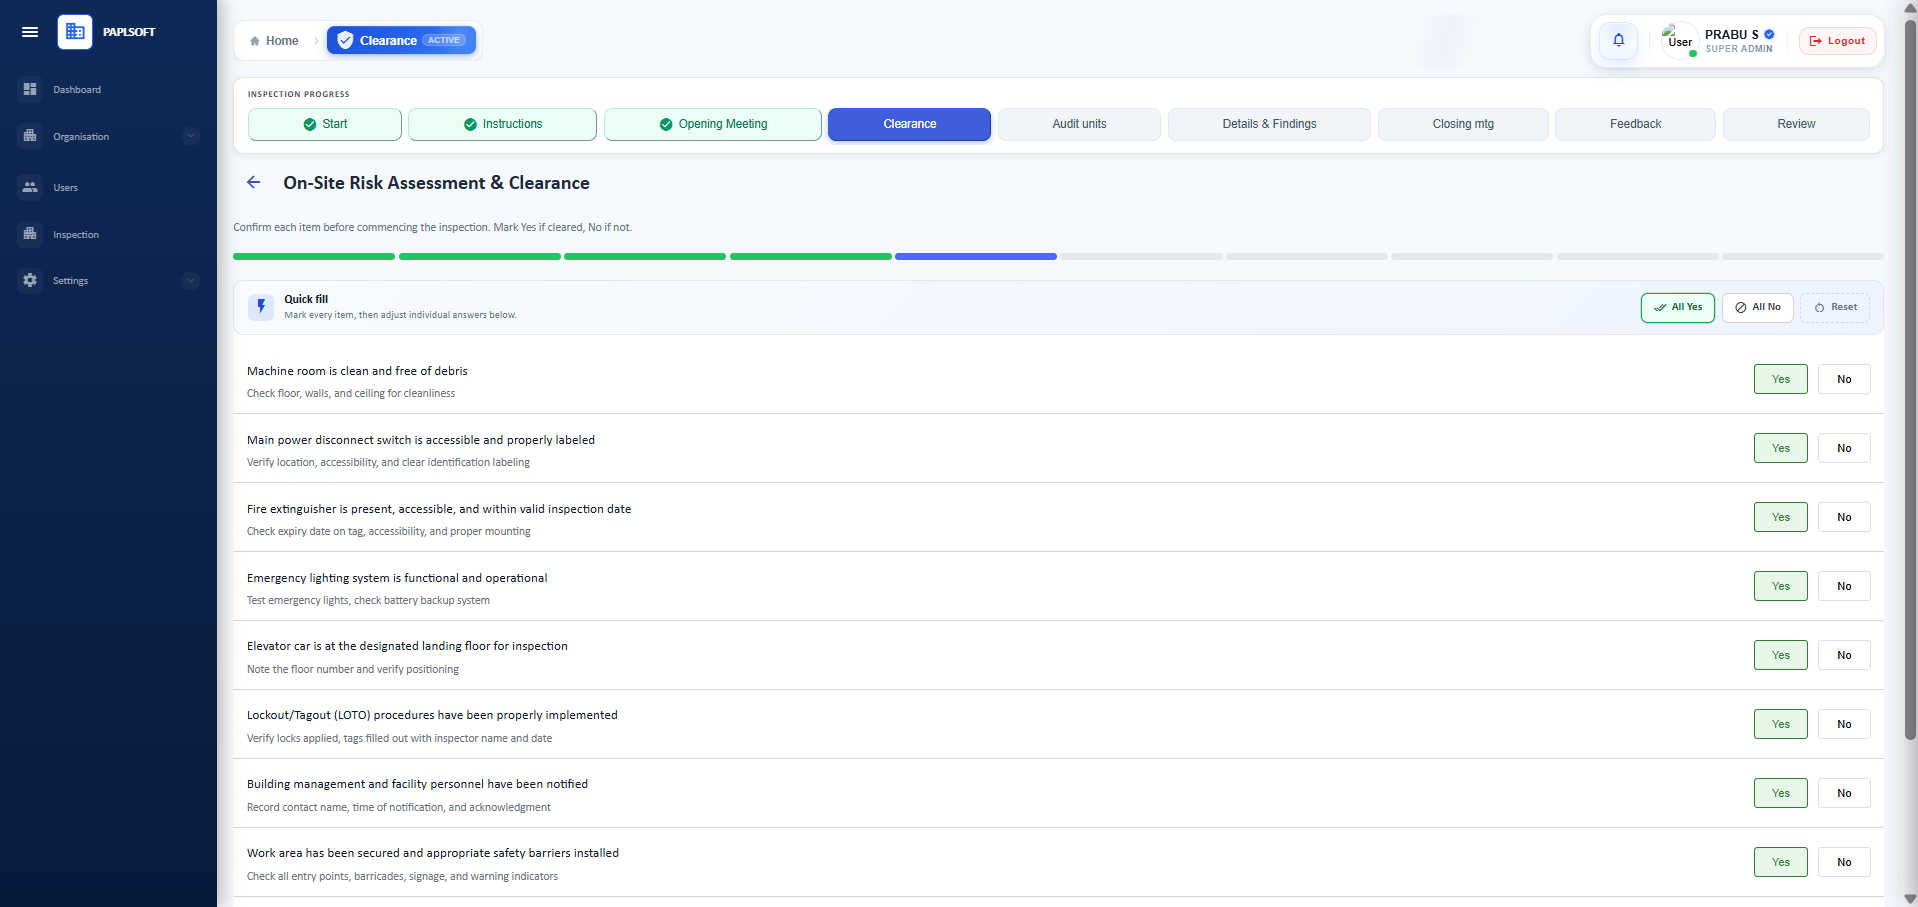This screenshot has width=1918, height=907.
Task: Open the hamburger menu in the sidebar
Action: (30, 32)
